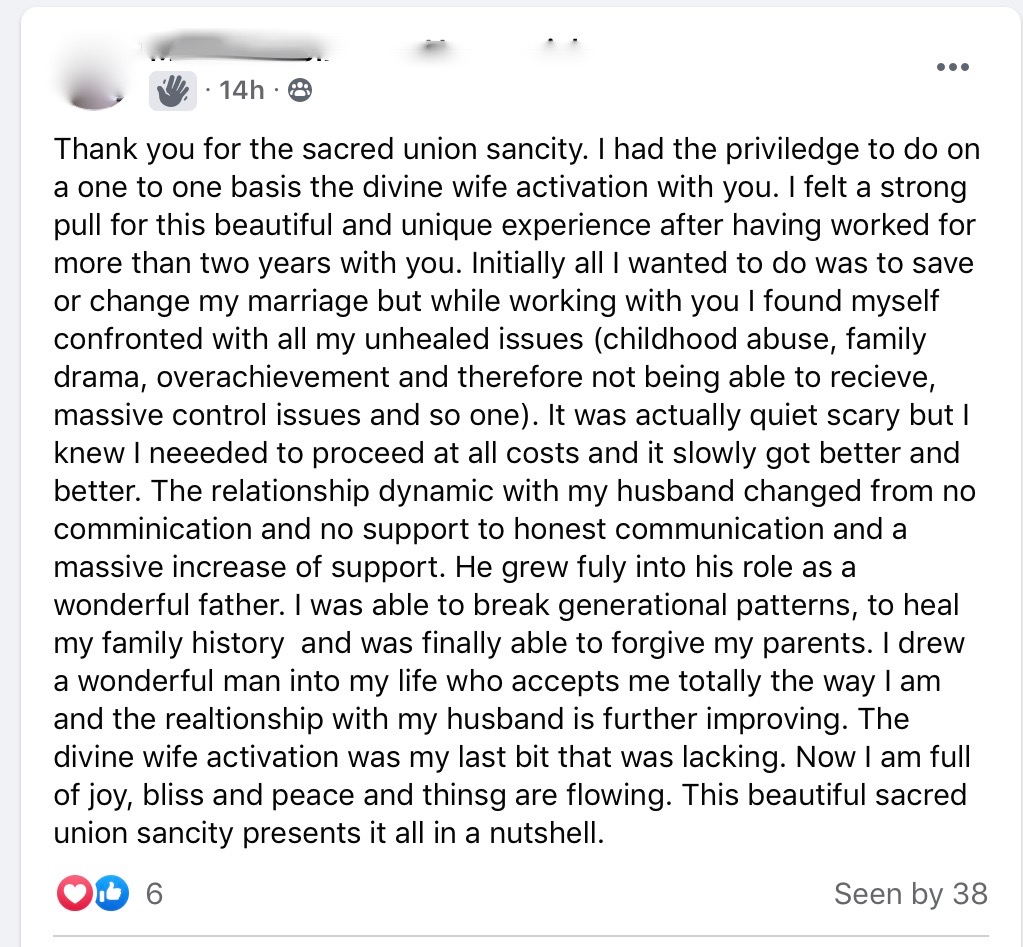
Task: View the reaction count of 6
Action: (154, 893)
